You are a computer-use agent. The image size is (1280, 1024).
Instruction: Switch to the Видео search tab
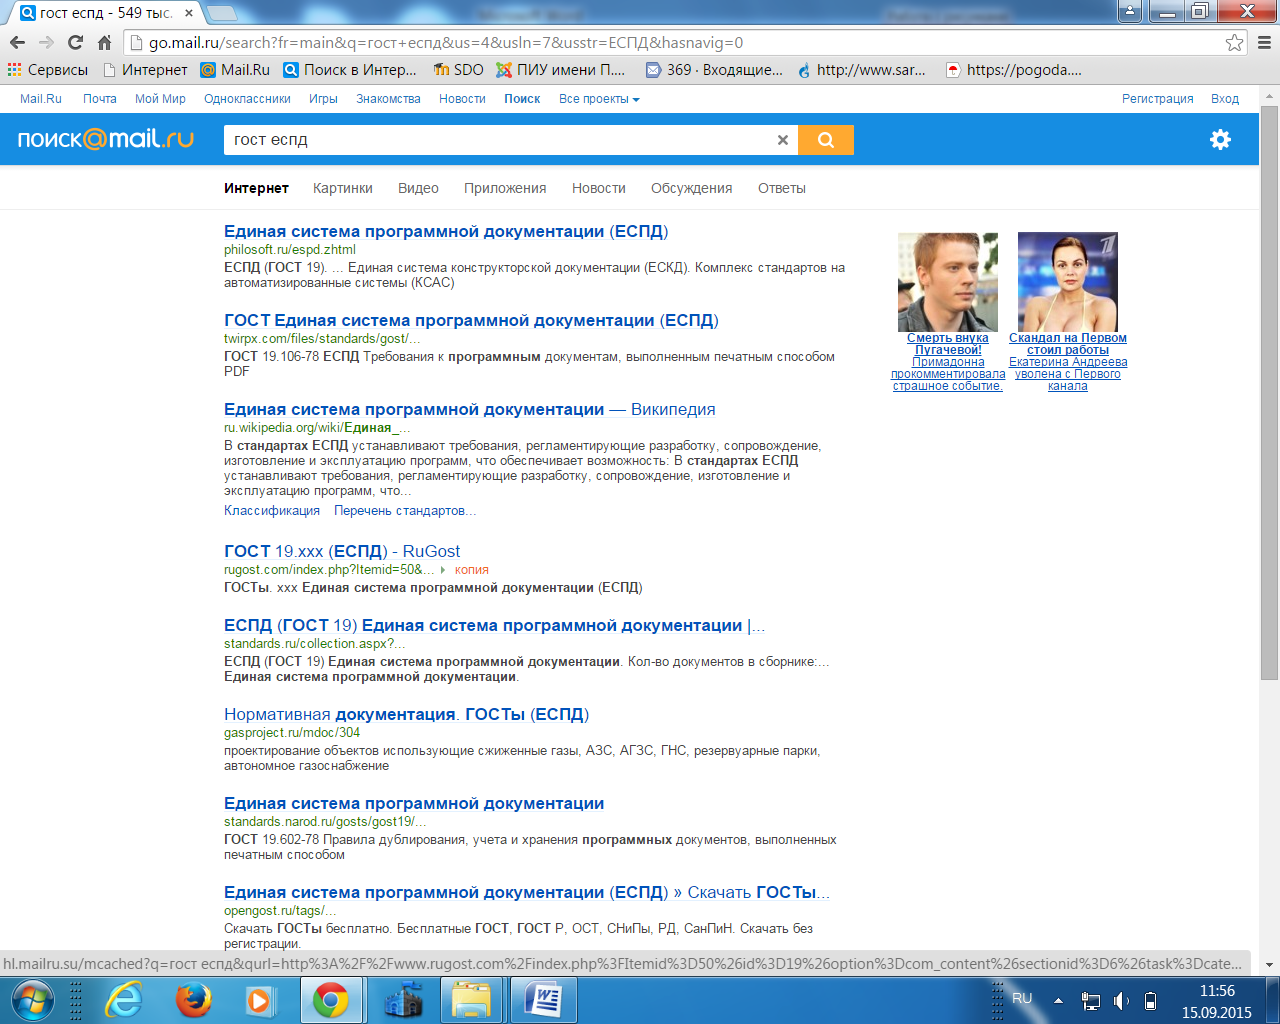coord(418,188)
